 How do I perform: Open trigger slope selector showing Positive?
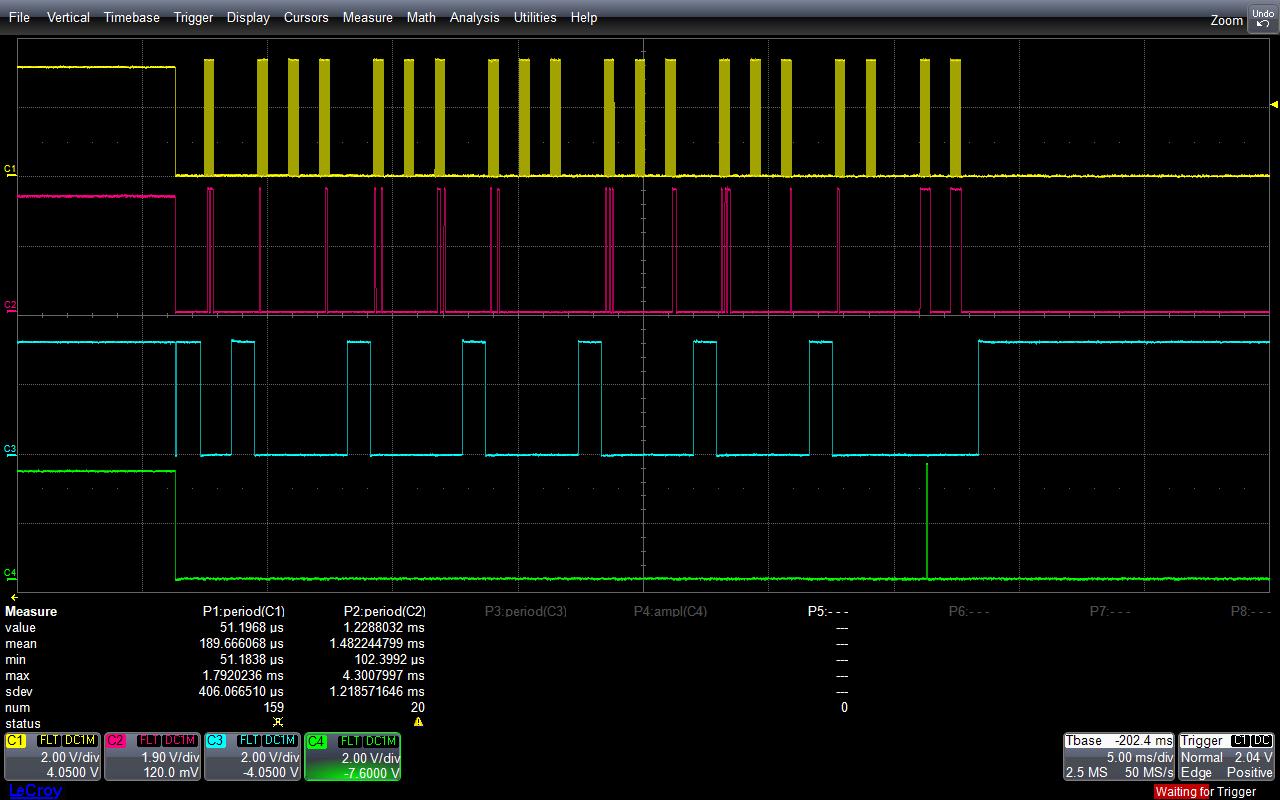click(1249, 772)
